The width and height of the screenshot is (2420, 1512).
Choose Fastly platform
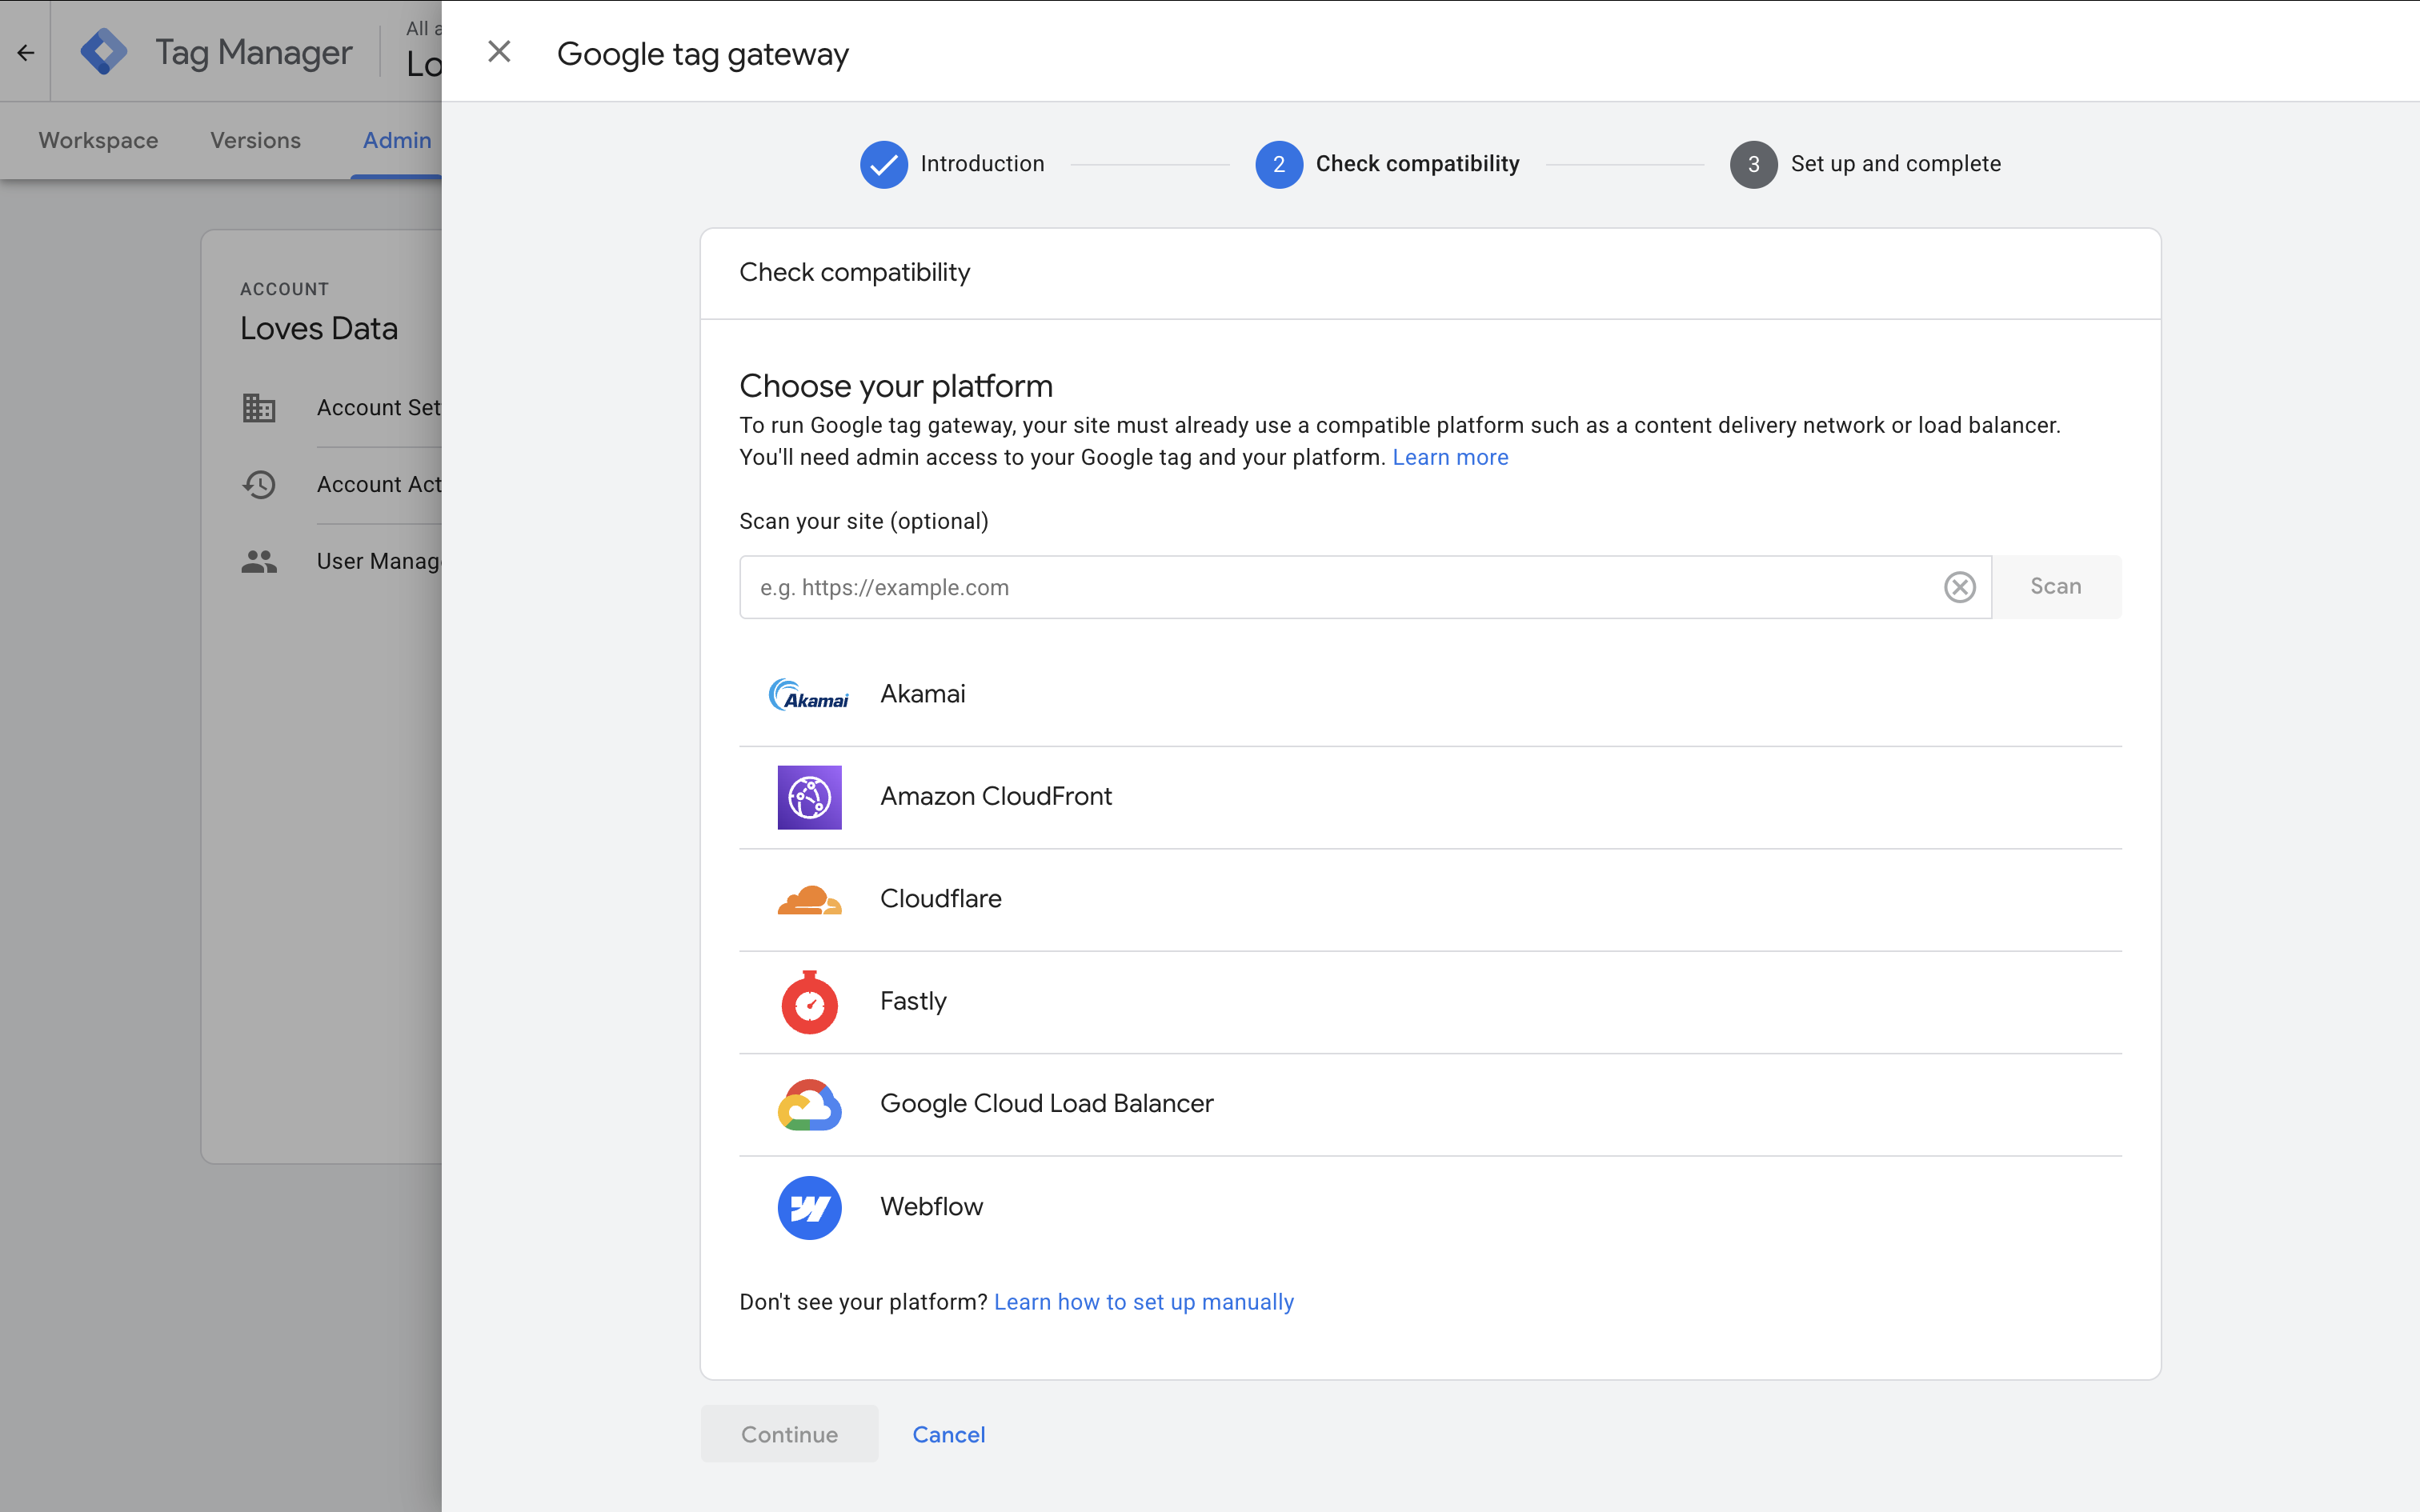[1430, 1002]
